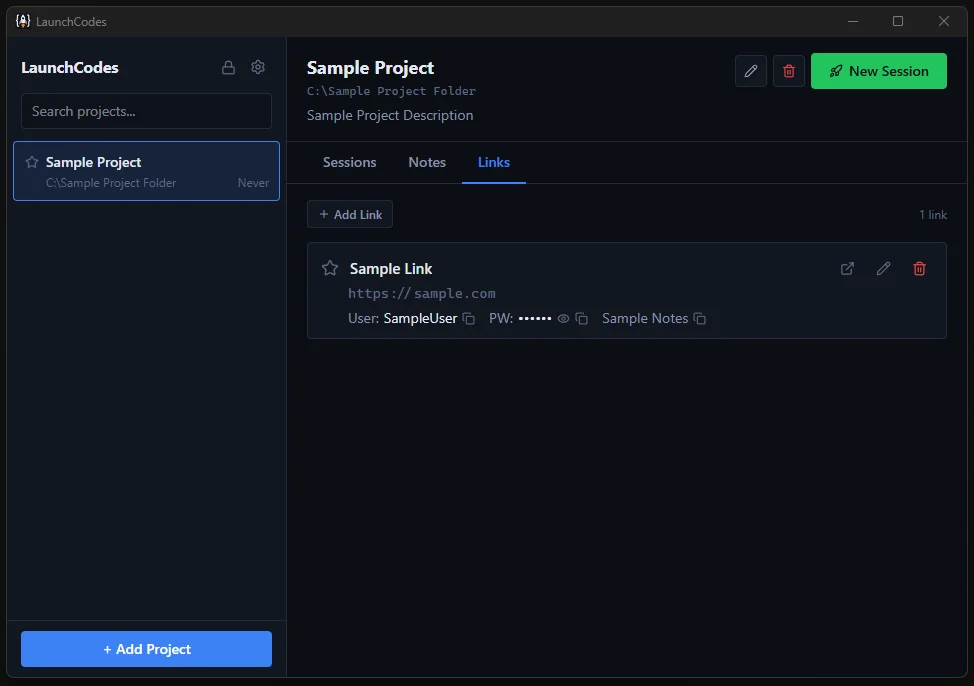974x686 pixels.
Task: Edit Sample Link using its pencil icon
Action: click(883, 268)
